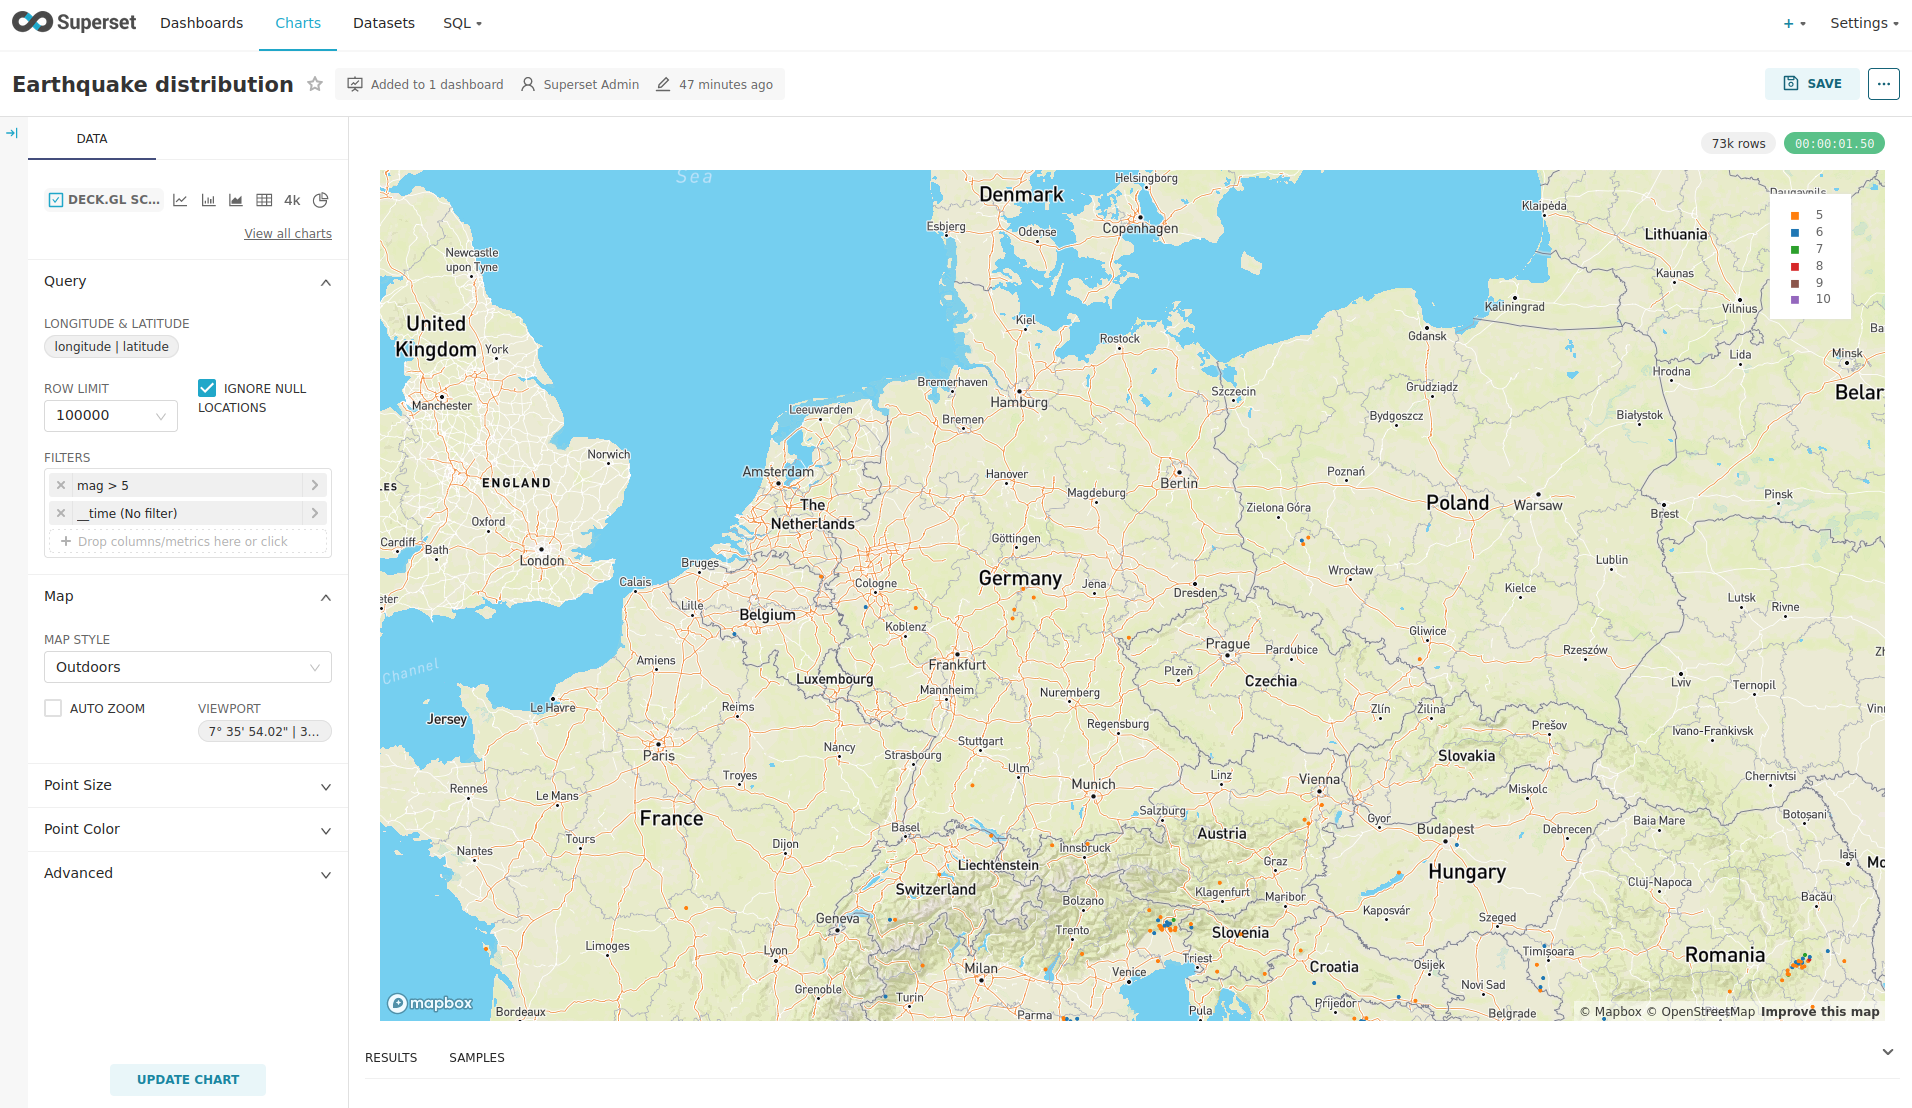The image size is (1912, 1108).
Task: Expand the Point Size section
Action: click(187, 785)
